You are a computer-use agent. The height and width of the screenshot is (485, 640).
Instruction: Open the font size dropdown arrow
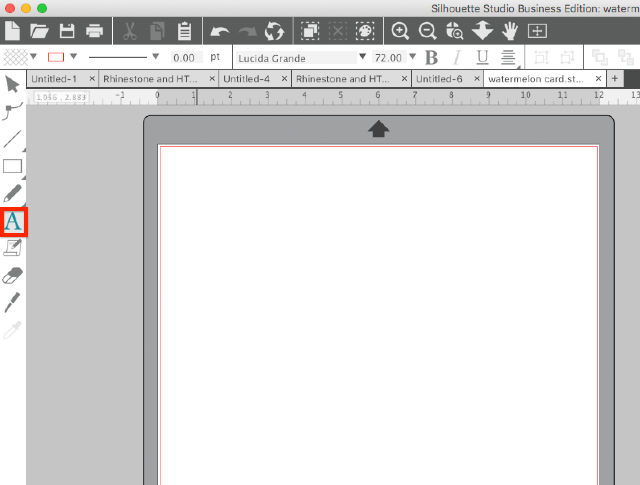tap(413, 56)
